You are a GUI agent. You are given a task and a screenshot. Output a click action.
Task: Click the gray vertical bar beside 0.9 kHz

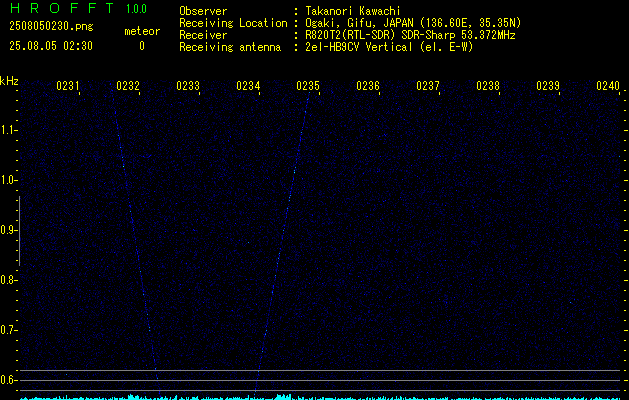point(19,231)
